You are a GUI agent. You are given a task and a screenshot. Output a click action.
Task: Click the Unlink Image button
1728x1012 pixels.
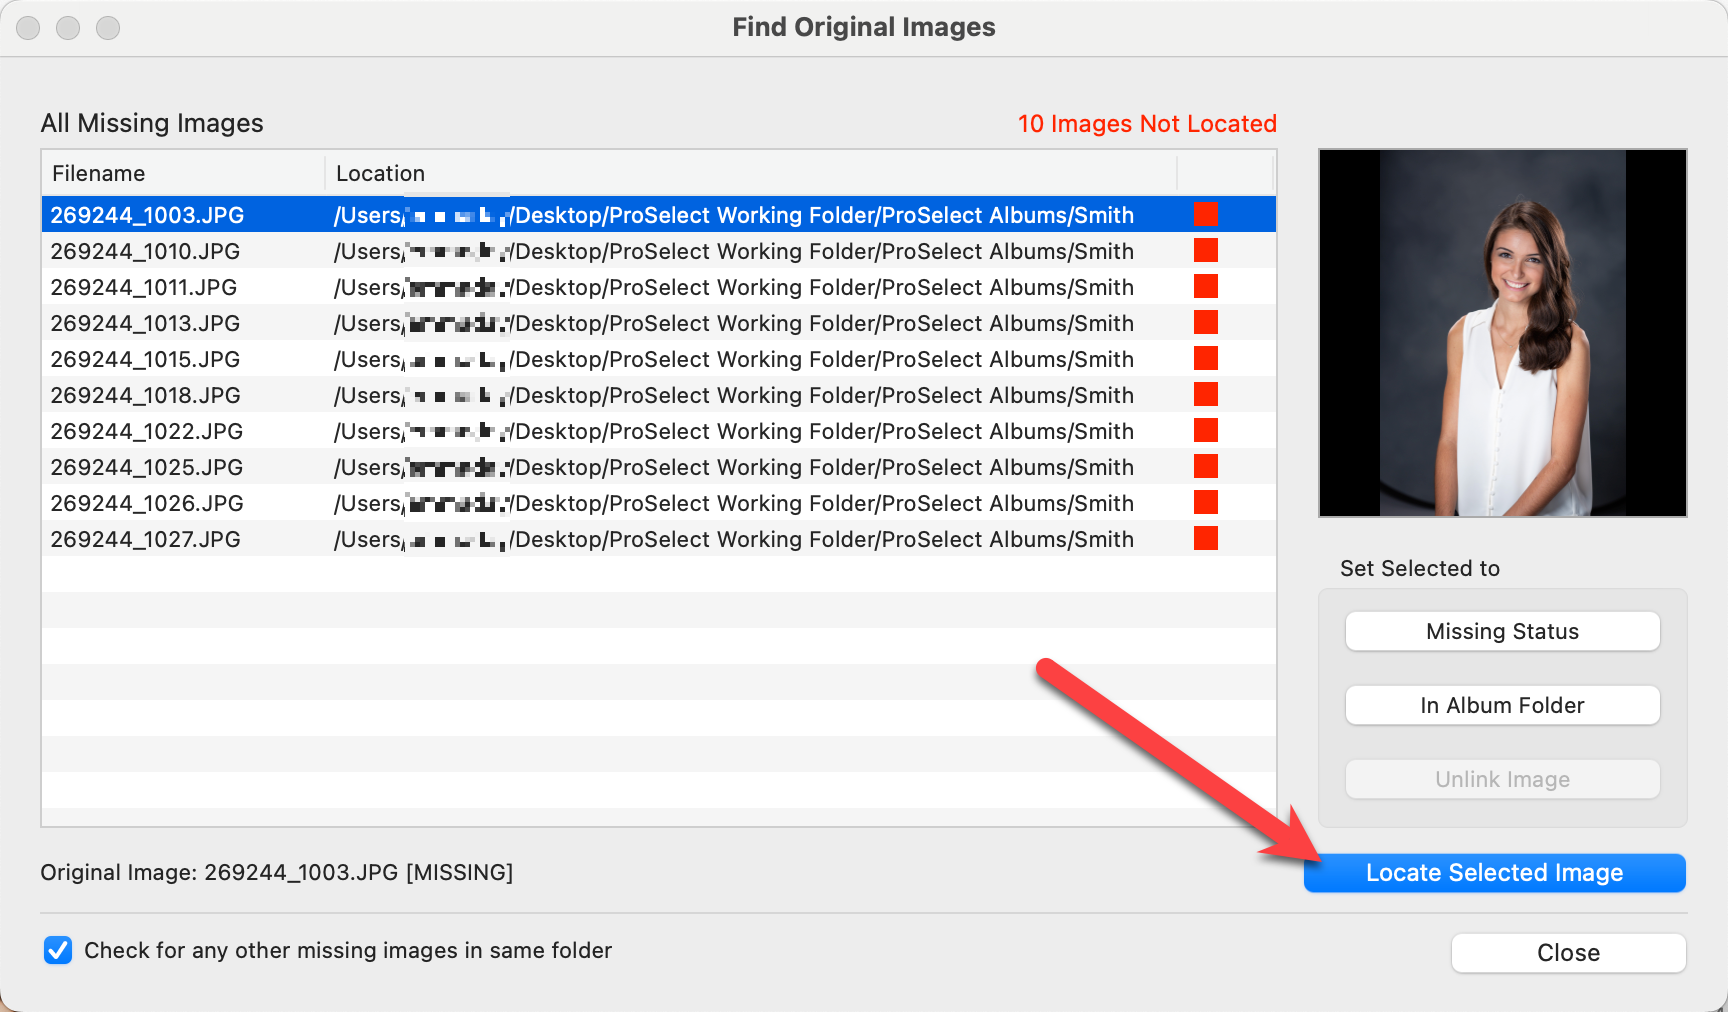tap(1502, 779)
